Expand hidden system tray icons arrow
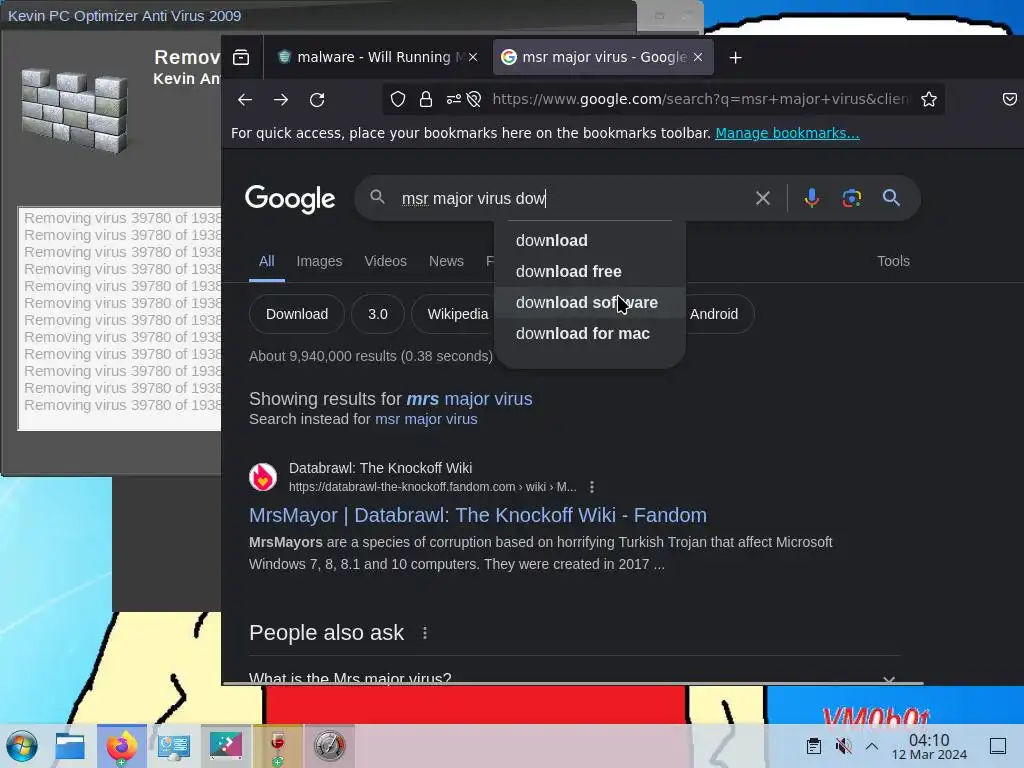The width and height of the screenshot is (1024, 768). (x=872, y=746)
